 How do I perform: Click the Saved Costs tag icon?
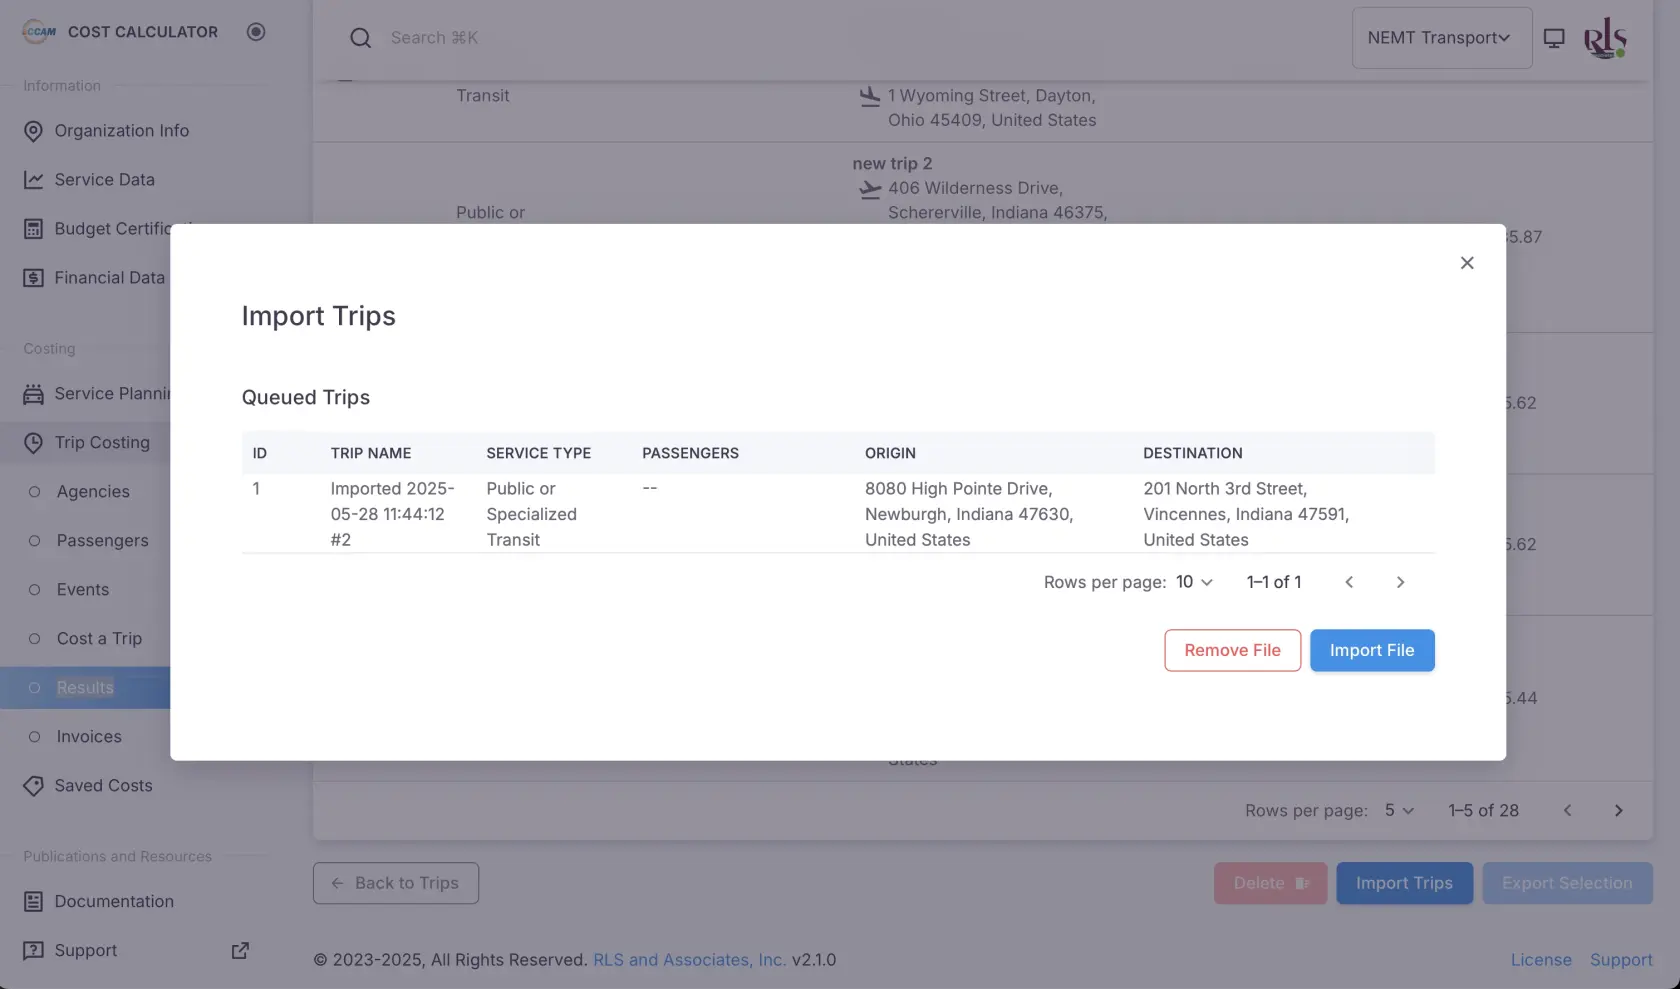(33, 786)
